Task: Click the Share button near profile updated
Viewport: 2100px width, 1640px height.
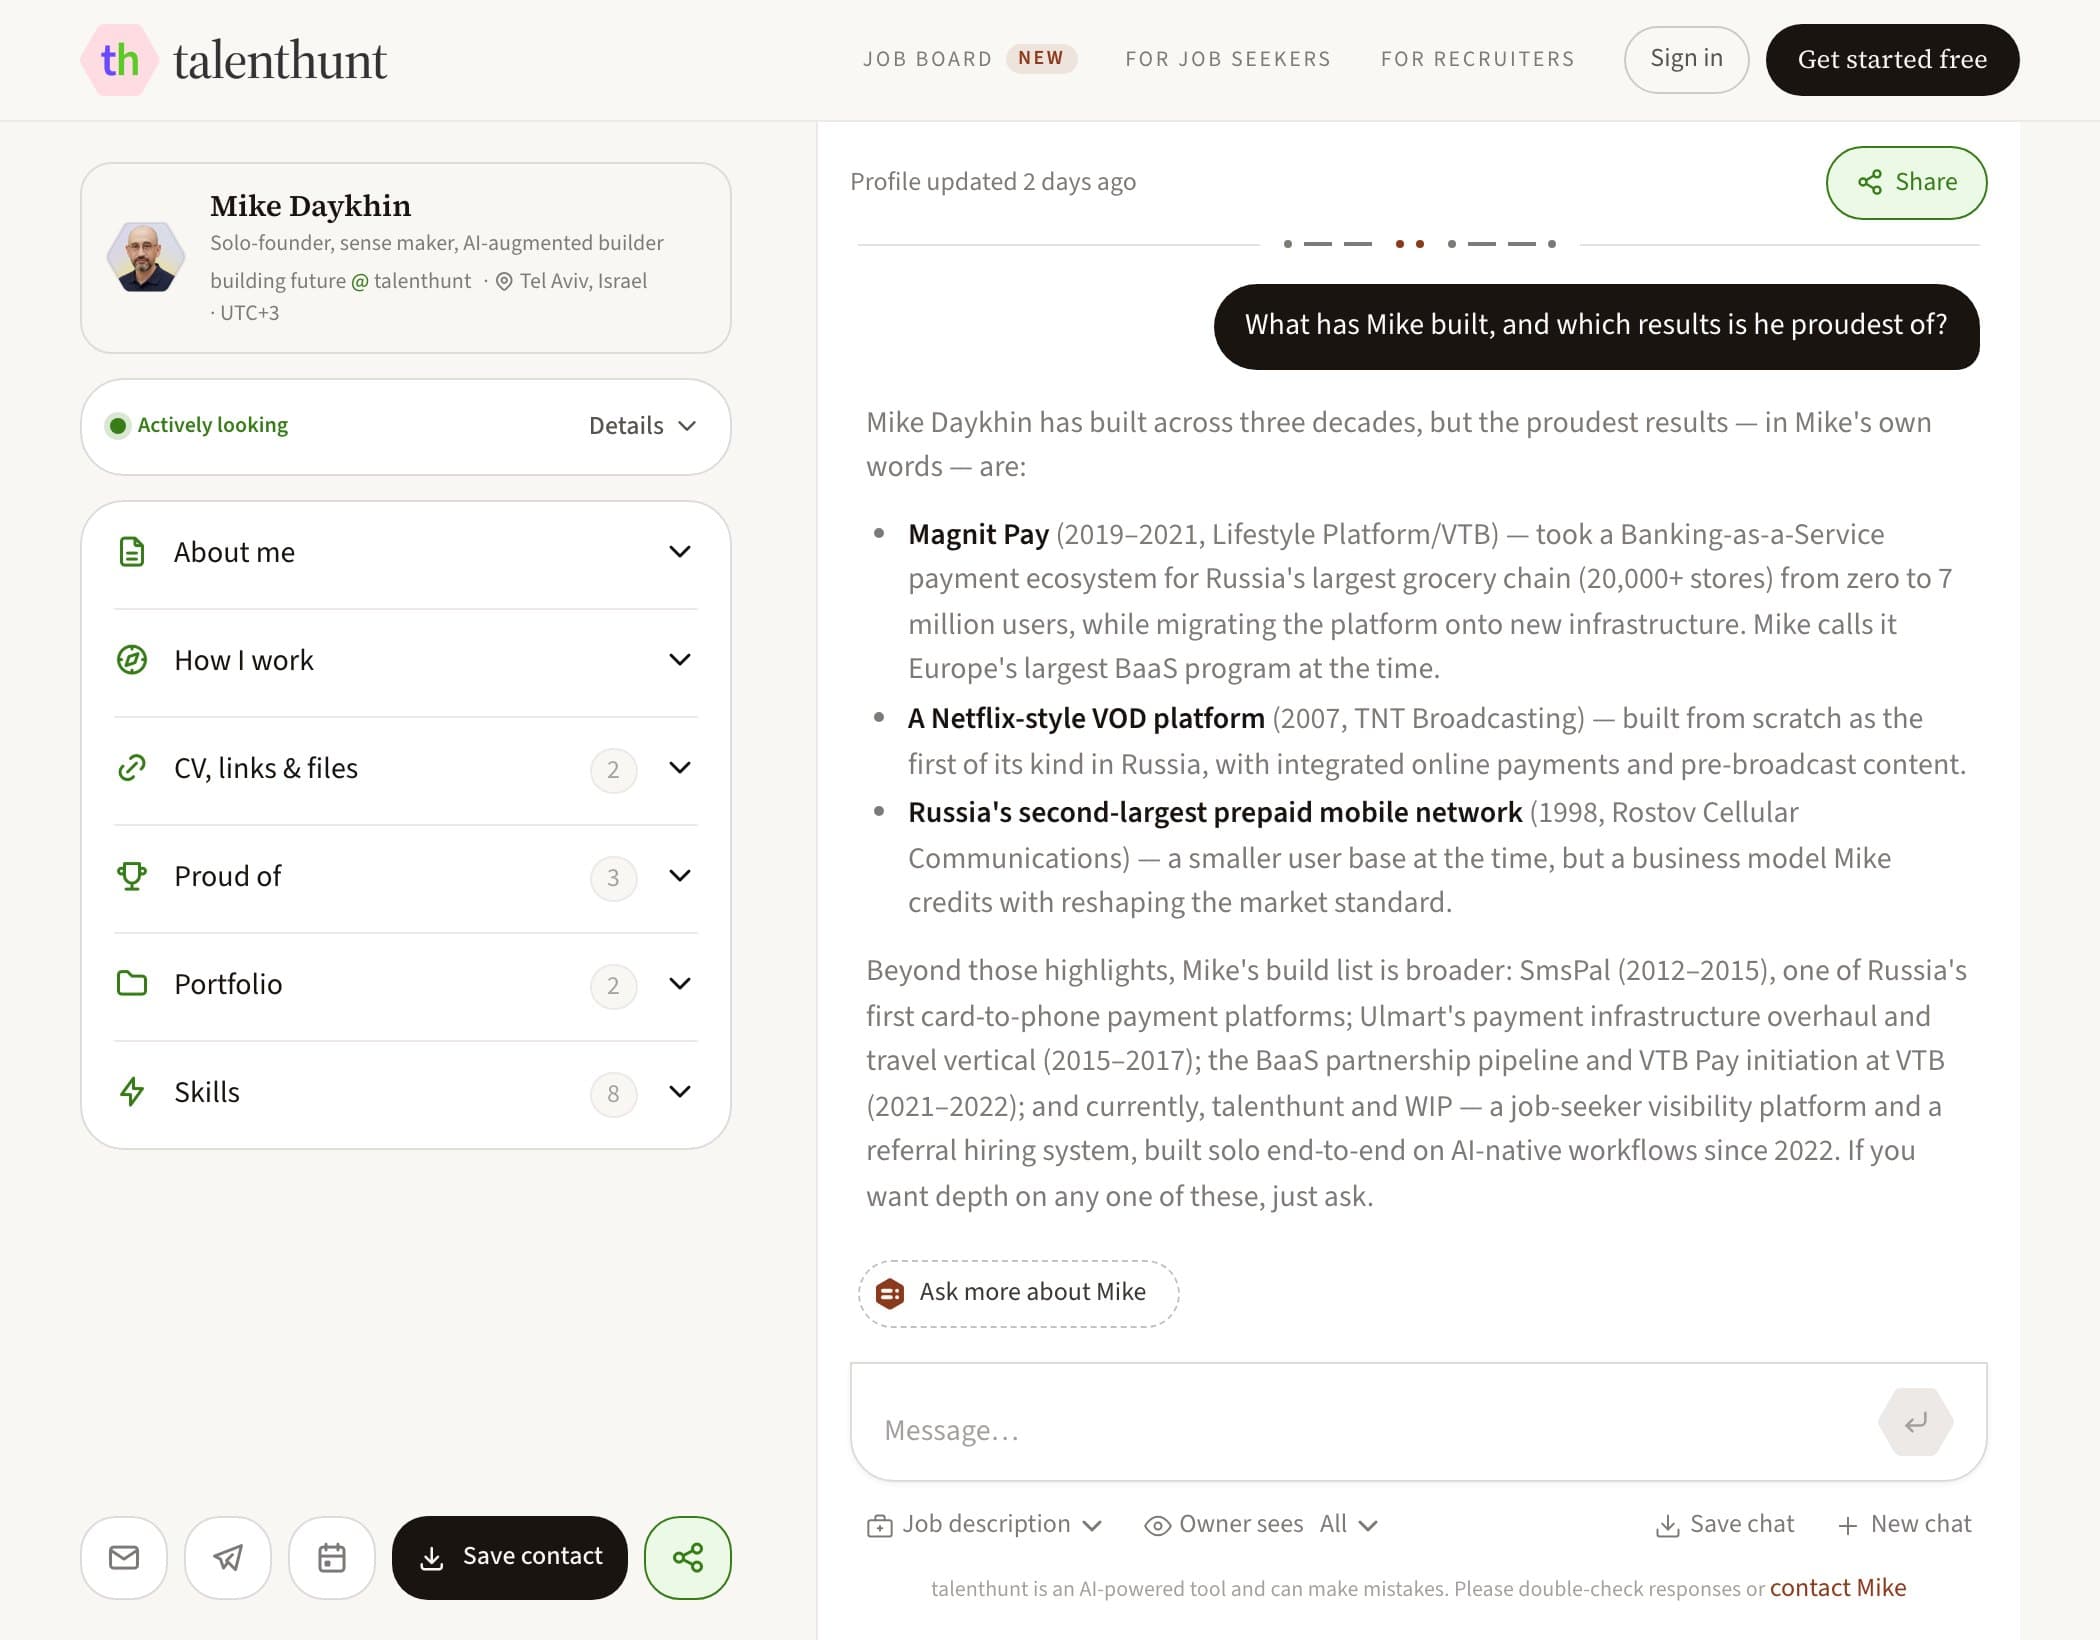Action: point(1906,182)
